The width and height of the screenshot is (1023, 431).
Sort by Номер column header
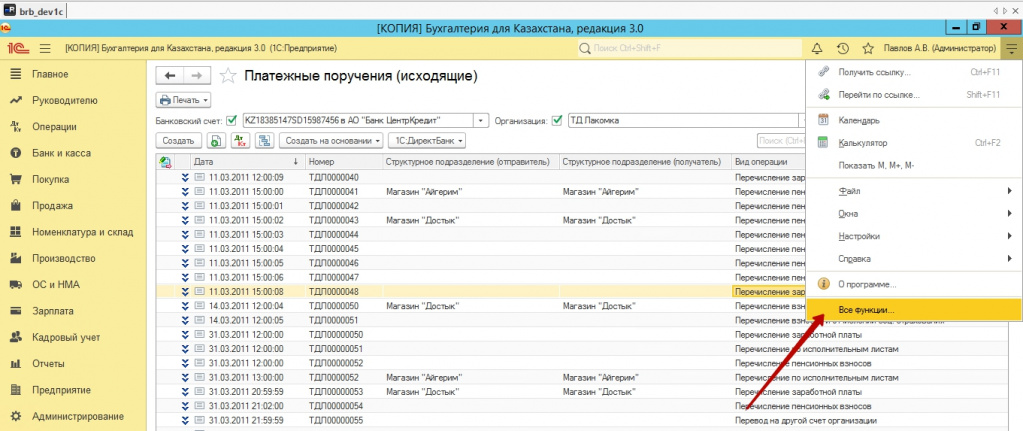click(x=343, y=161)
